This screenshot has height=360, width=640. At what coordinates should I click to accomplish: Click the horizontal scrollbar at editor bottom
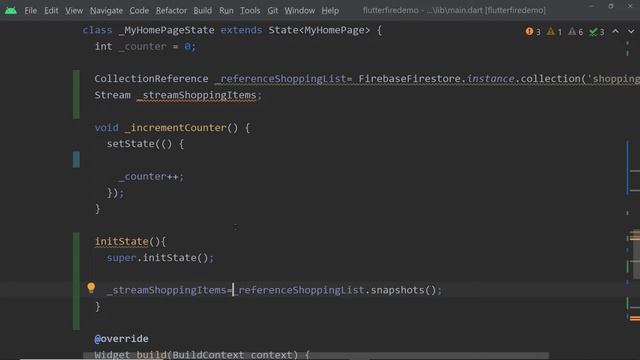316,356
